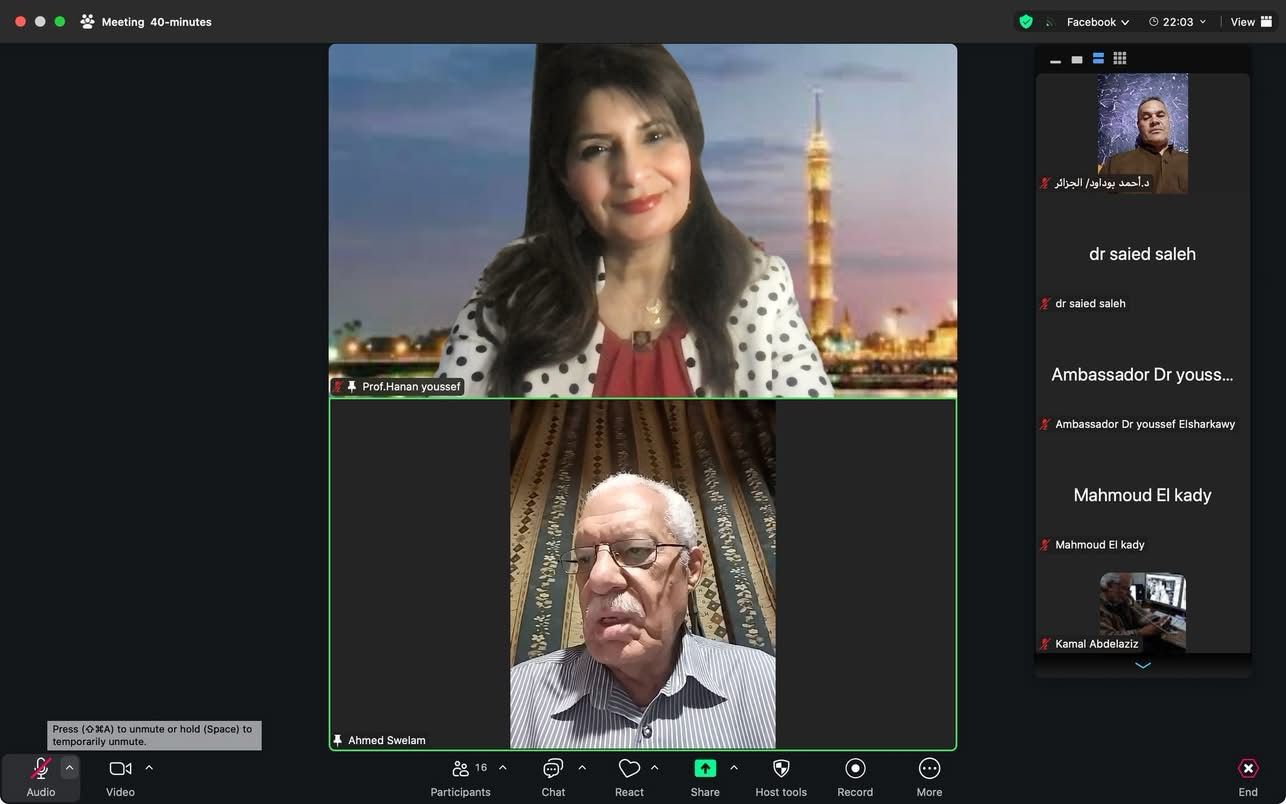The image size is (1286, 804).
Task: Toggle the camera with the Video button
Action: tap(120, 769)
